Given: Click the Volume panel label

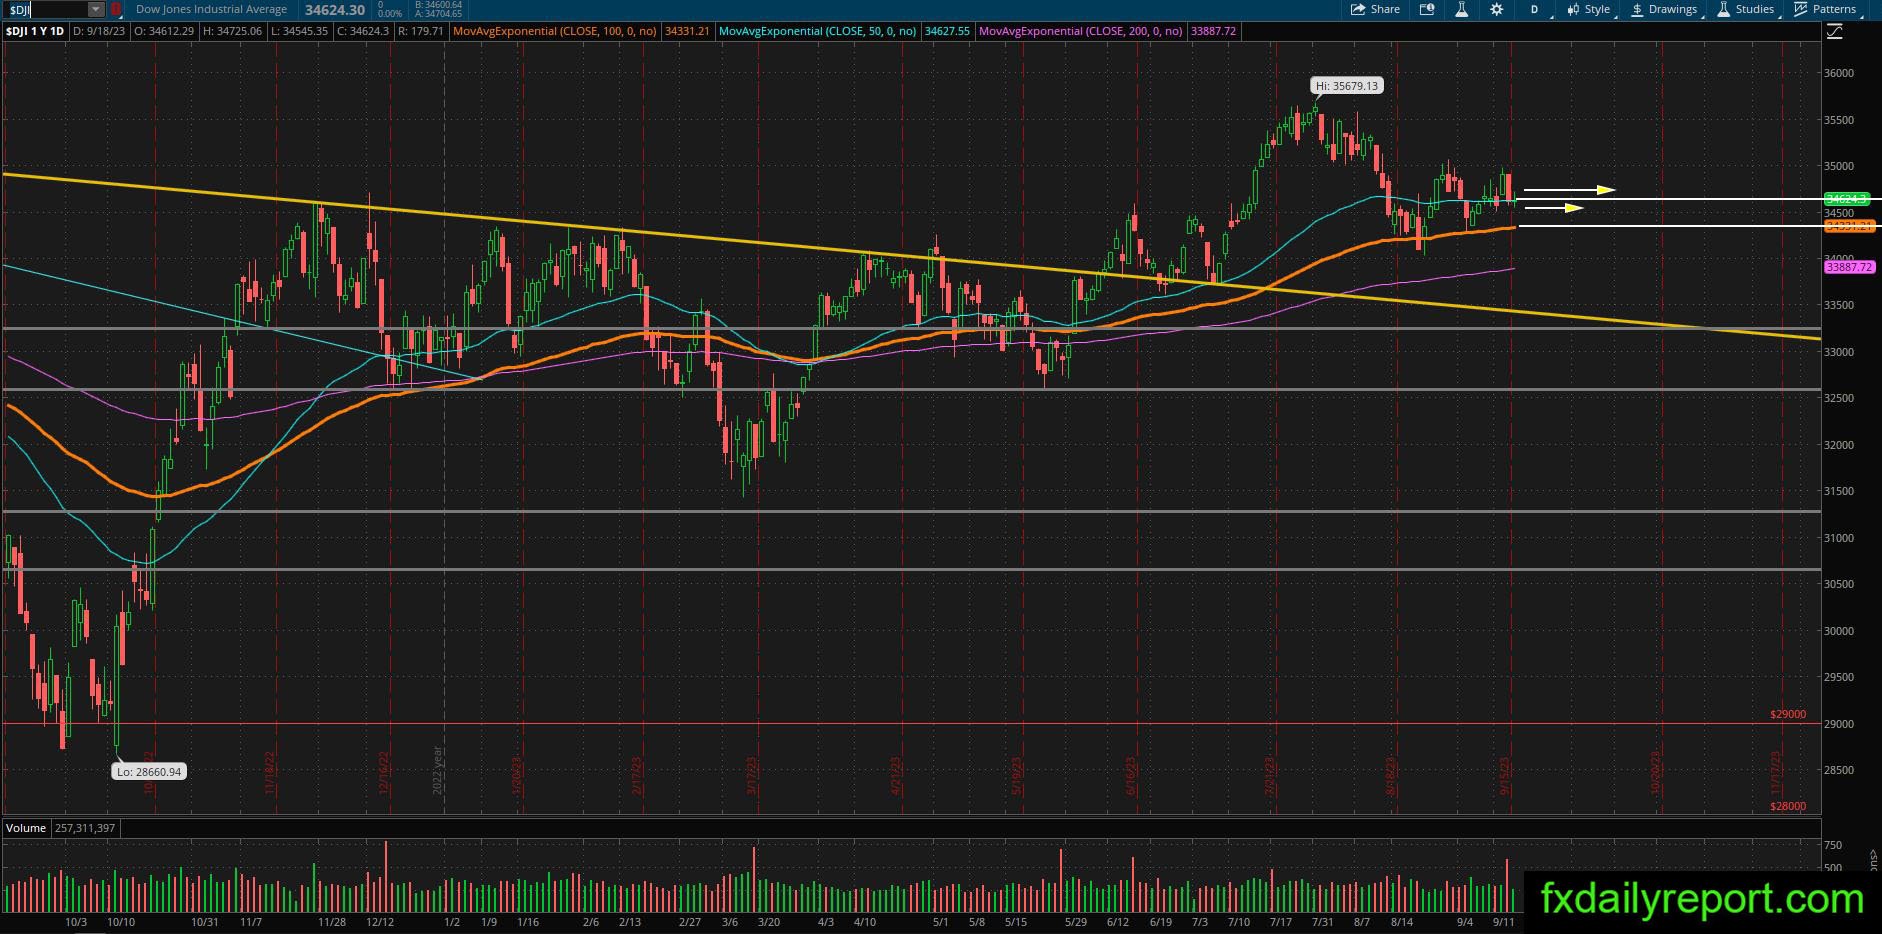Looking at the screenshot, I should [26, 828].
